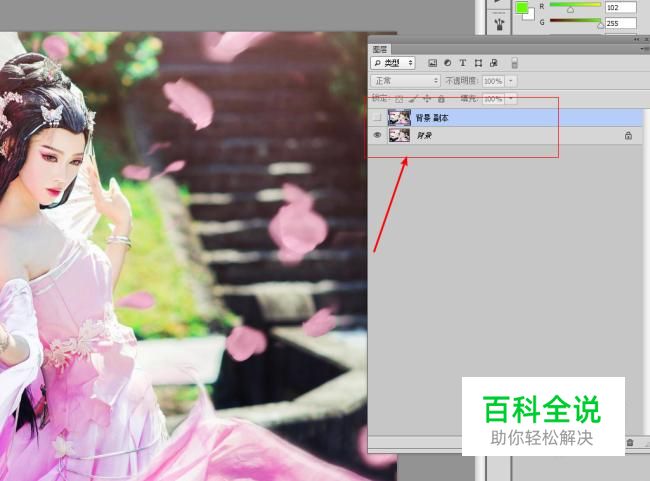
Task: Show the 背景 副本 layer visibility
Action: pos(377,118)
